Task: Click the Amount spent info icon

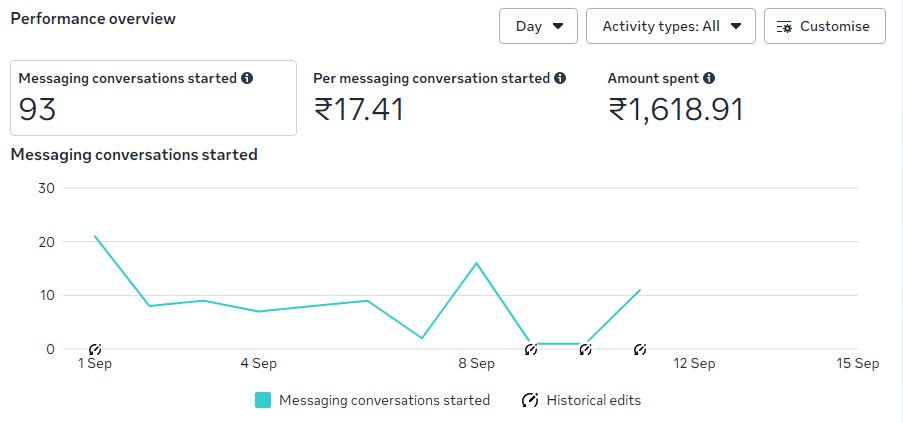Action: 709,78
